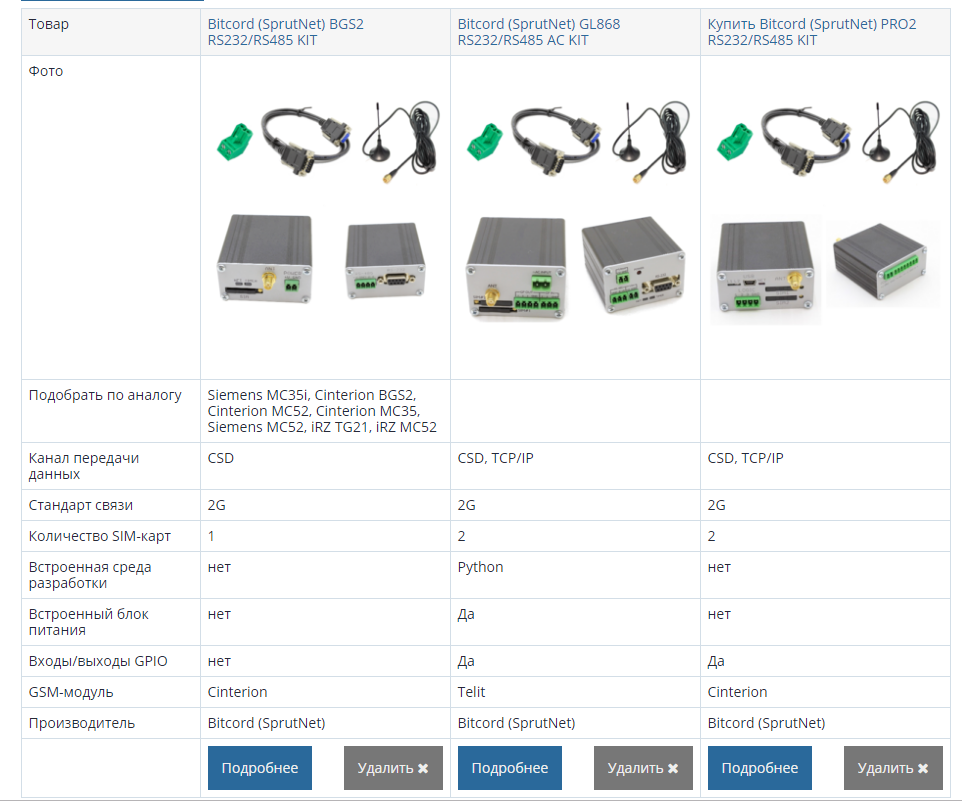
Task: Click the 'Фото' row label
Action: coord(46,71)
